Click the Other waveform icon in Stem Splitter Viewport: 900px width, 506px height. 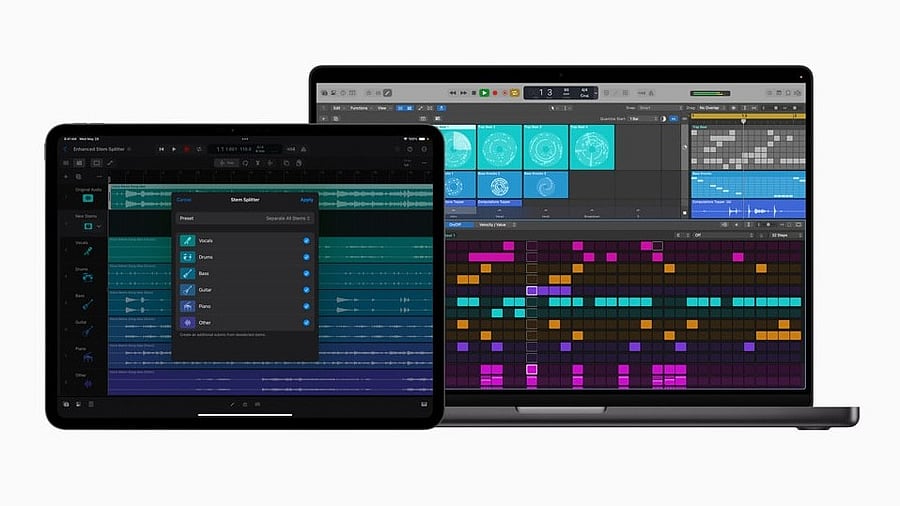(187, 322)
